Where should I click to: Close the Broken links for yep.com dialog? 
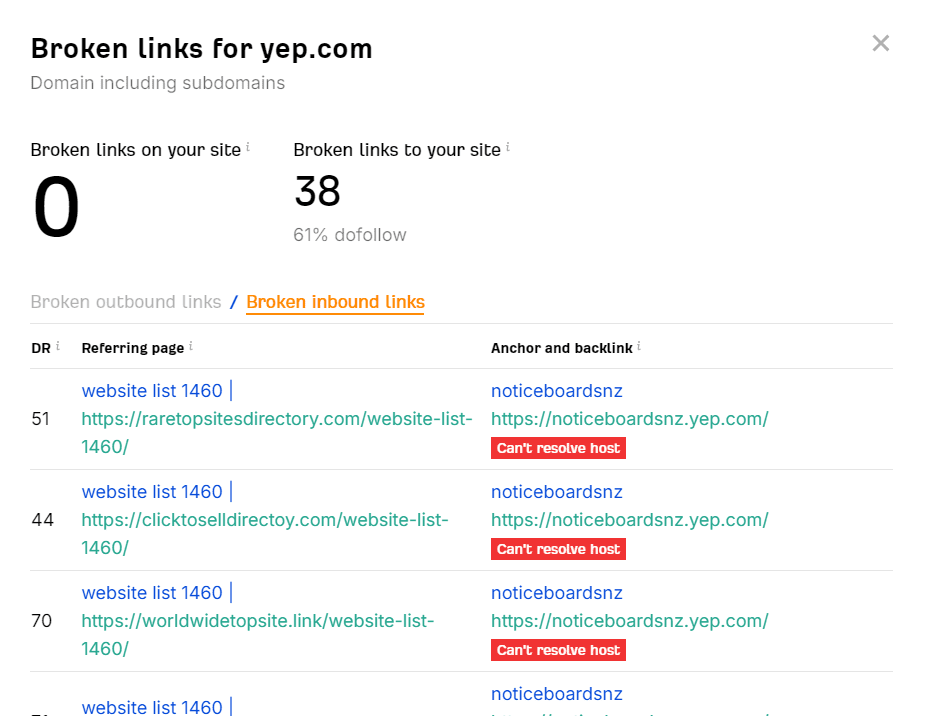click(880, 43)
